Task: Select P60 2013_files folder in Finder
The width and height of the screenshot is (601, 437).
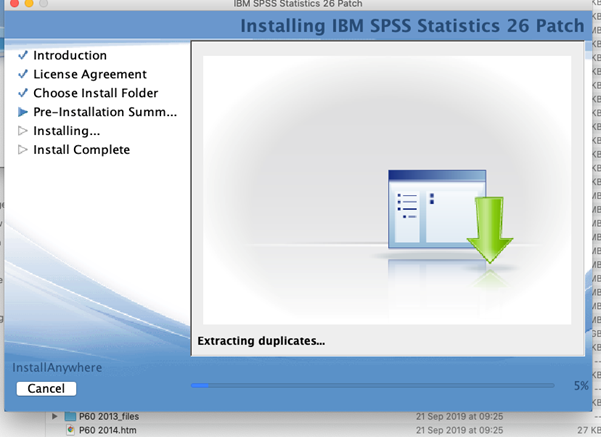Action: [x=109, y=416]
